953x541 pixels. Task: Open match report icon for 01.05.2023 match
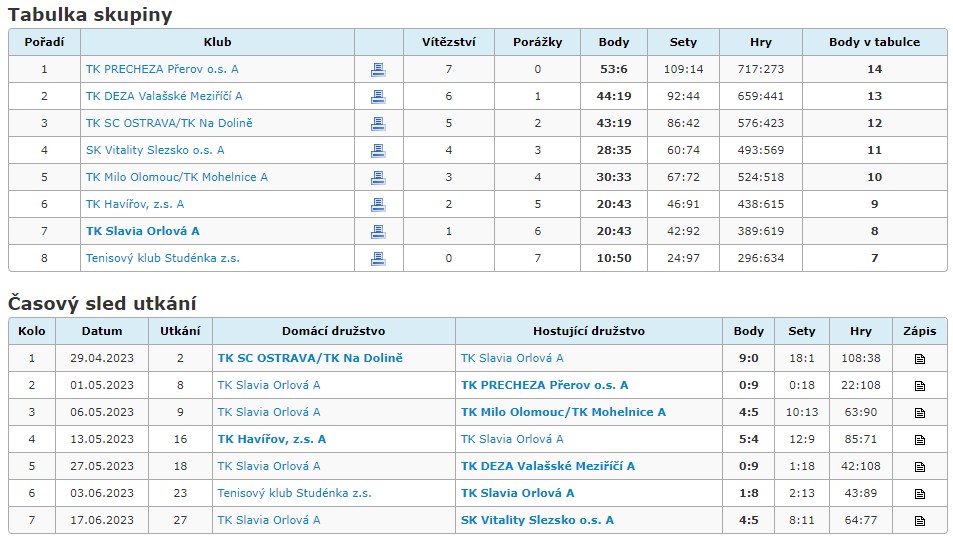point(920,386)
